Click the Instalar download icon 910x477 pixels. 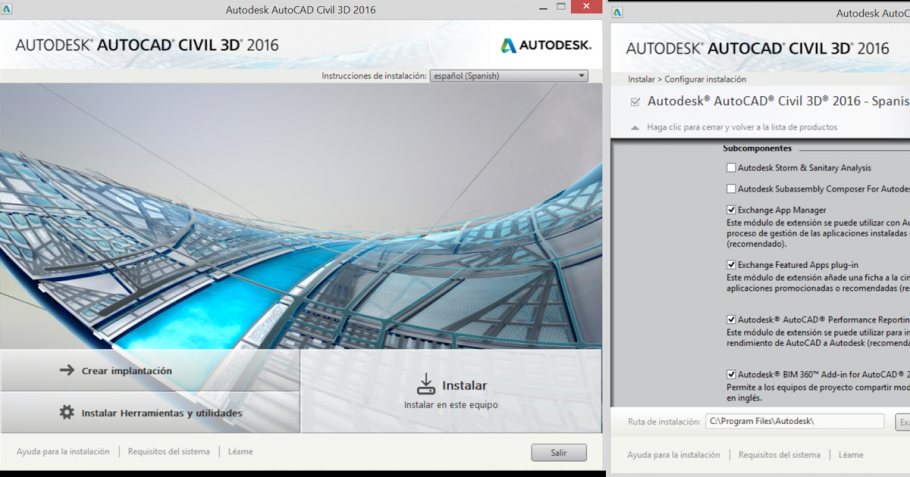coord(426,384)
